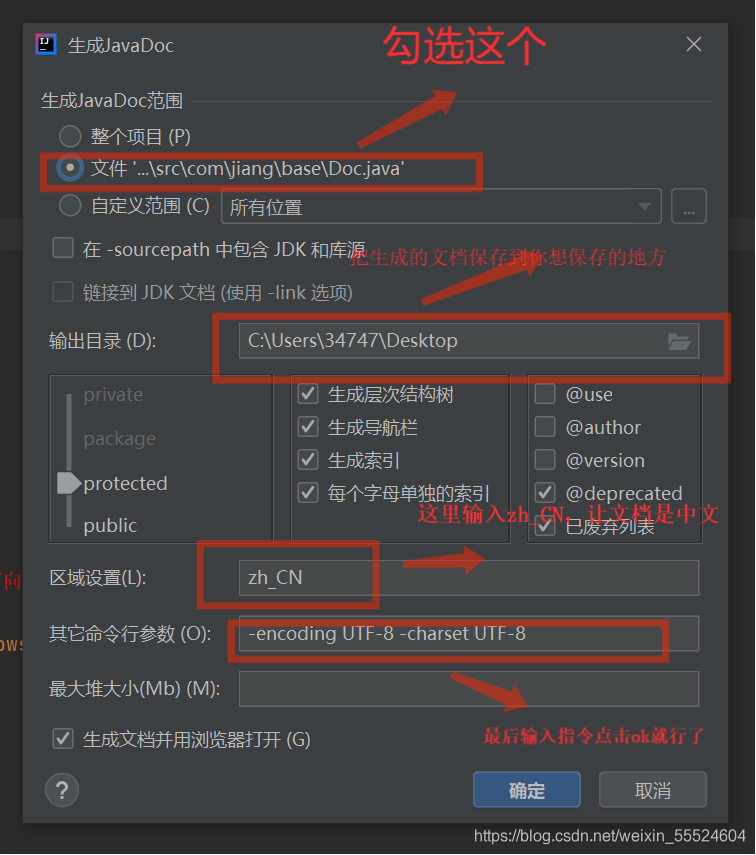This screenshot has height=855, width=756.
Task: Toggle the 生成文档并用浏览器打开 checkbox
Action: [63, 739]
